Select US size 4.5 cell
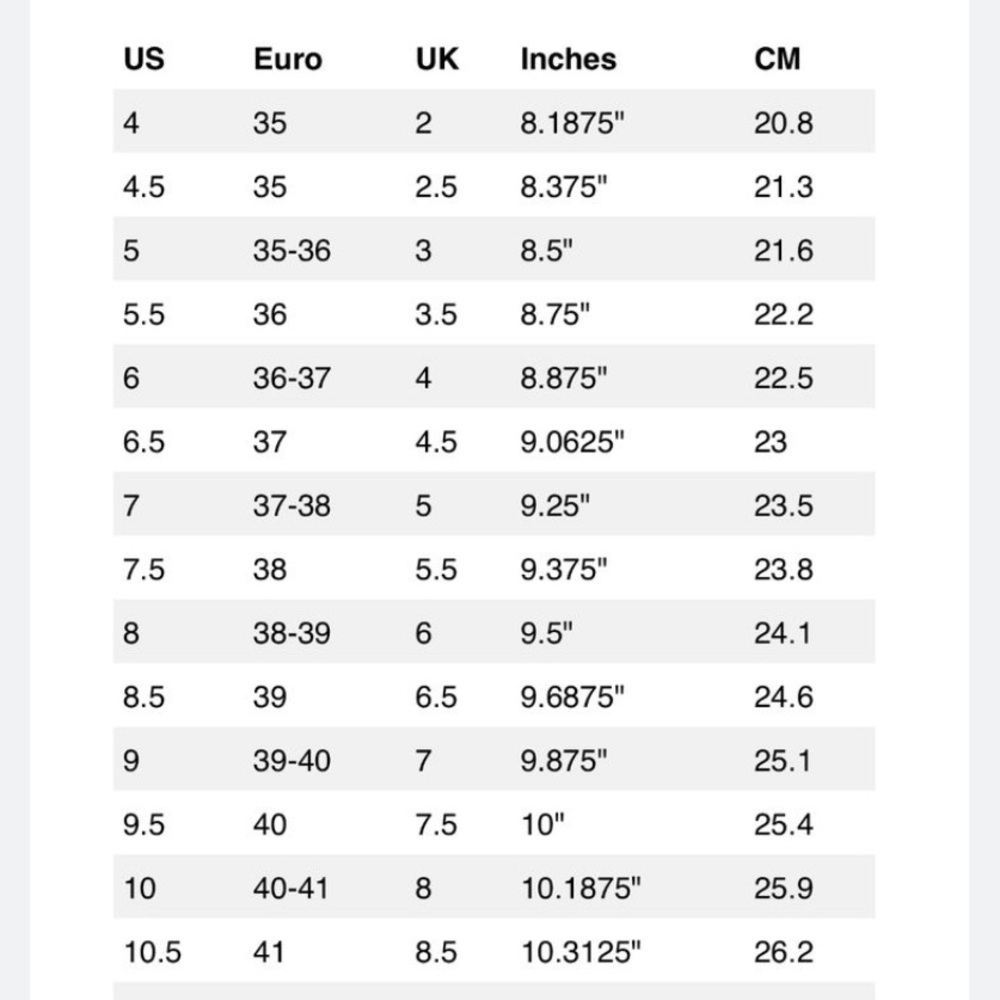 click(143, 187)
